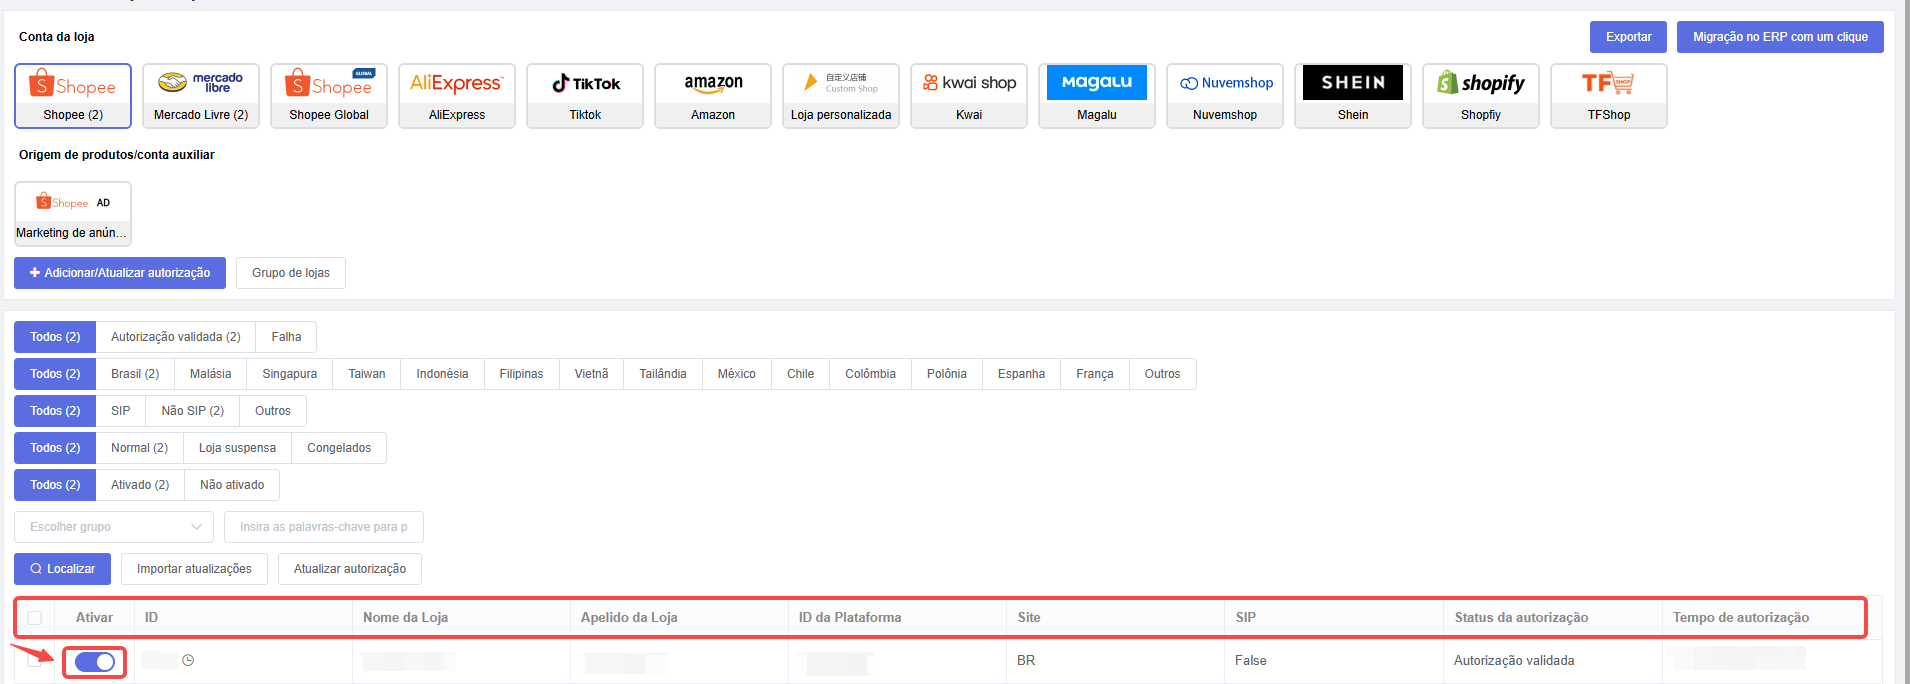1910x684 pixels.
Task: Filter by Malásia site
Action: 211,374
